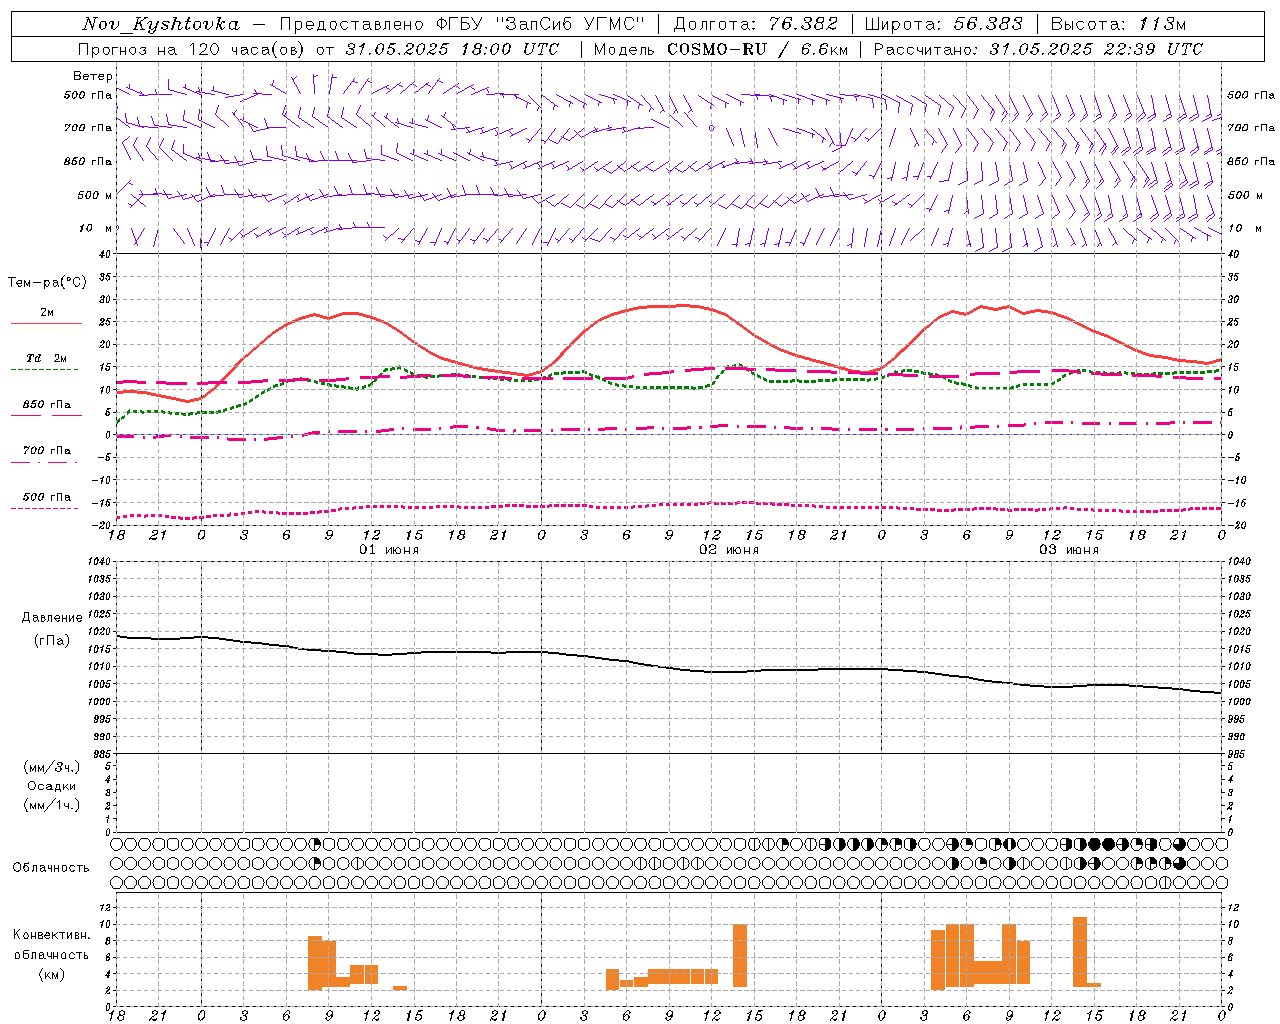Click the "(мм/1ч.)" precipitation unit label
The width and height of the screenshot is (1280, 1024).
click(52, 805)
